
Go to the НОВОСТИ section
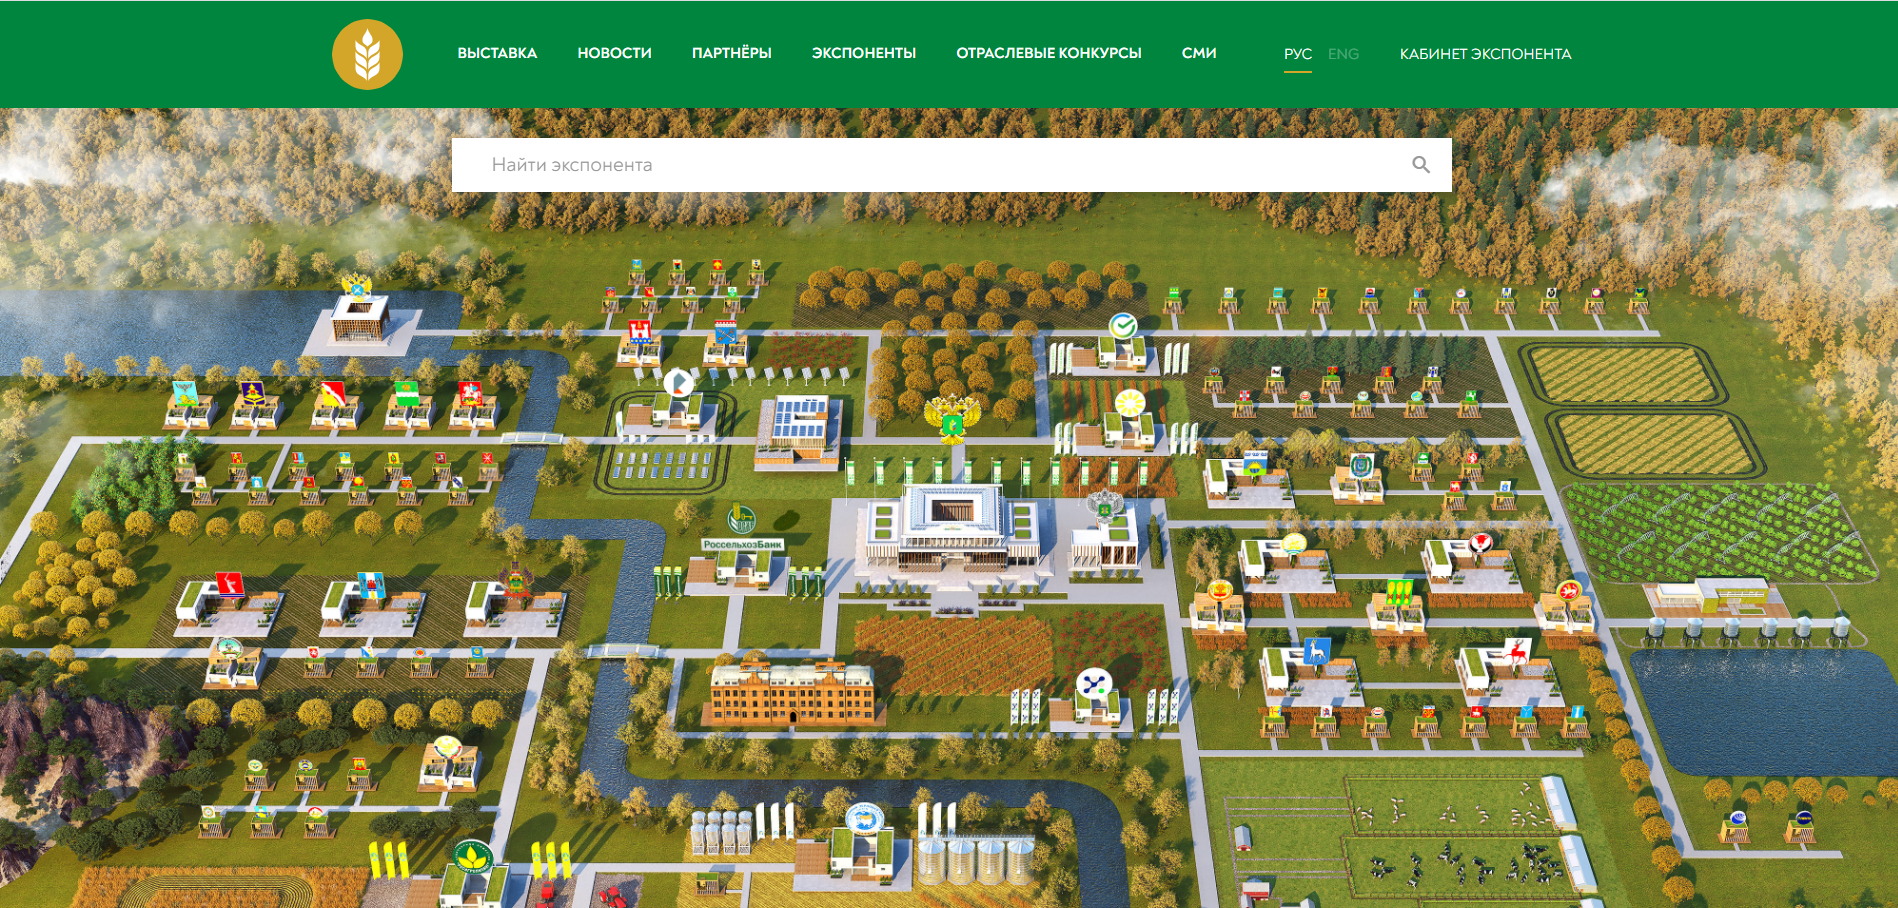(614, 53)
